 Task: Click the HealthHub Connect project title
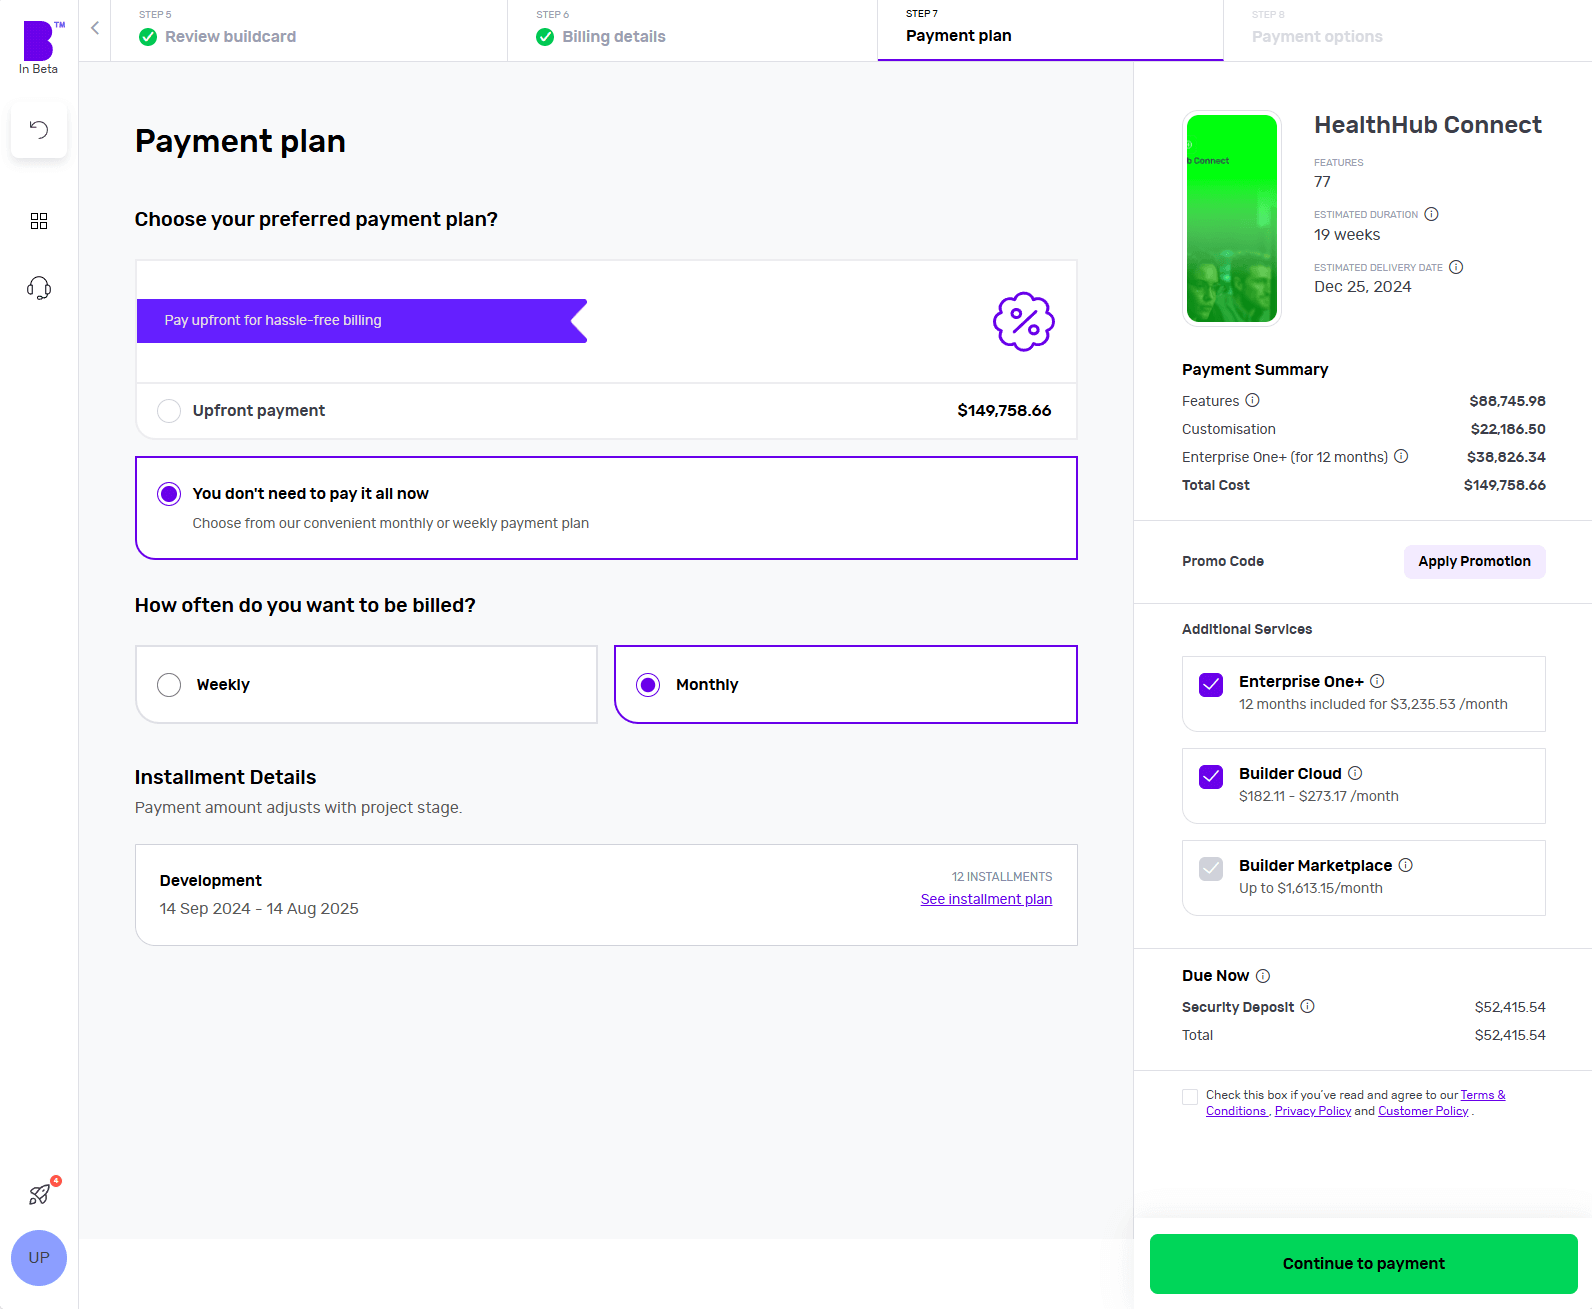[1428, 125]
